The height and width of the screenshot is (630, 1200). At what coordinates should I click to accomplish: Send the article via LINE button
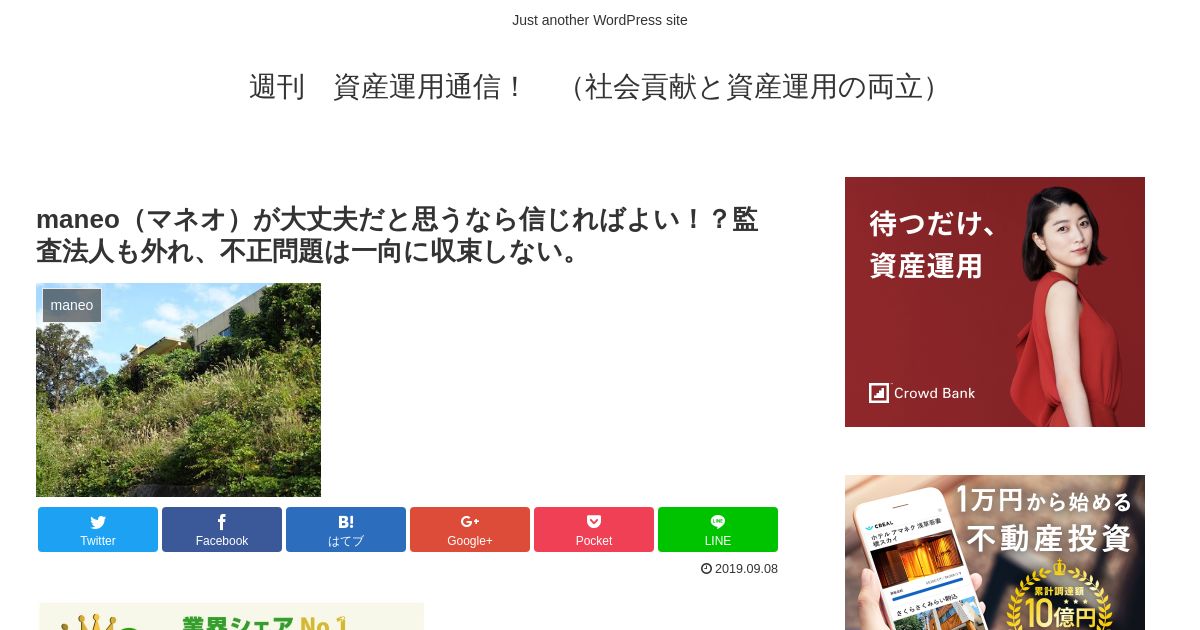718,529
